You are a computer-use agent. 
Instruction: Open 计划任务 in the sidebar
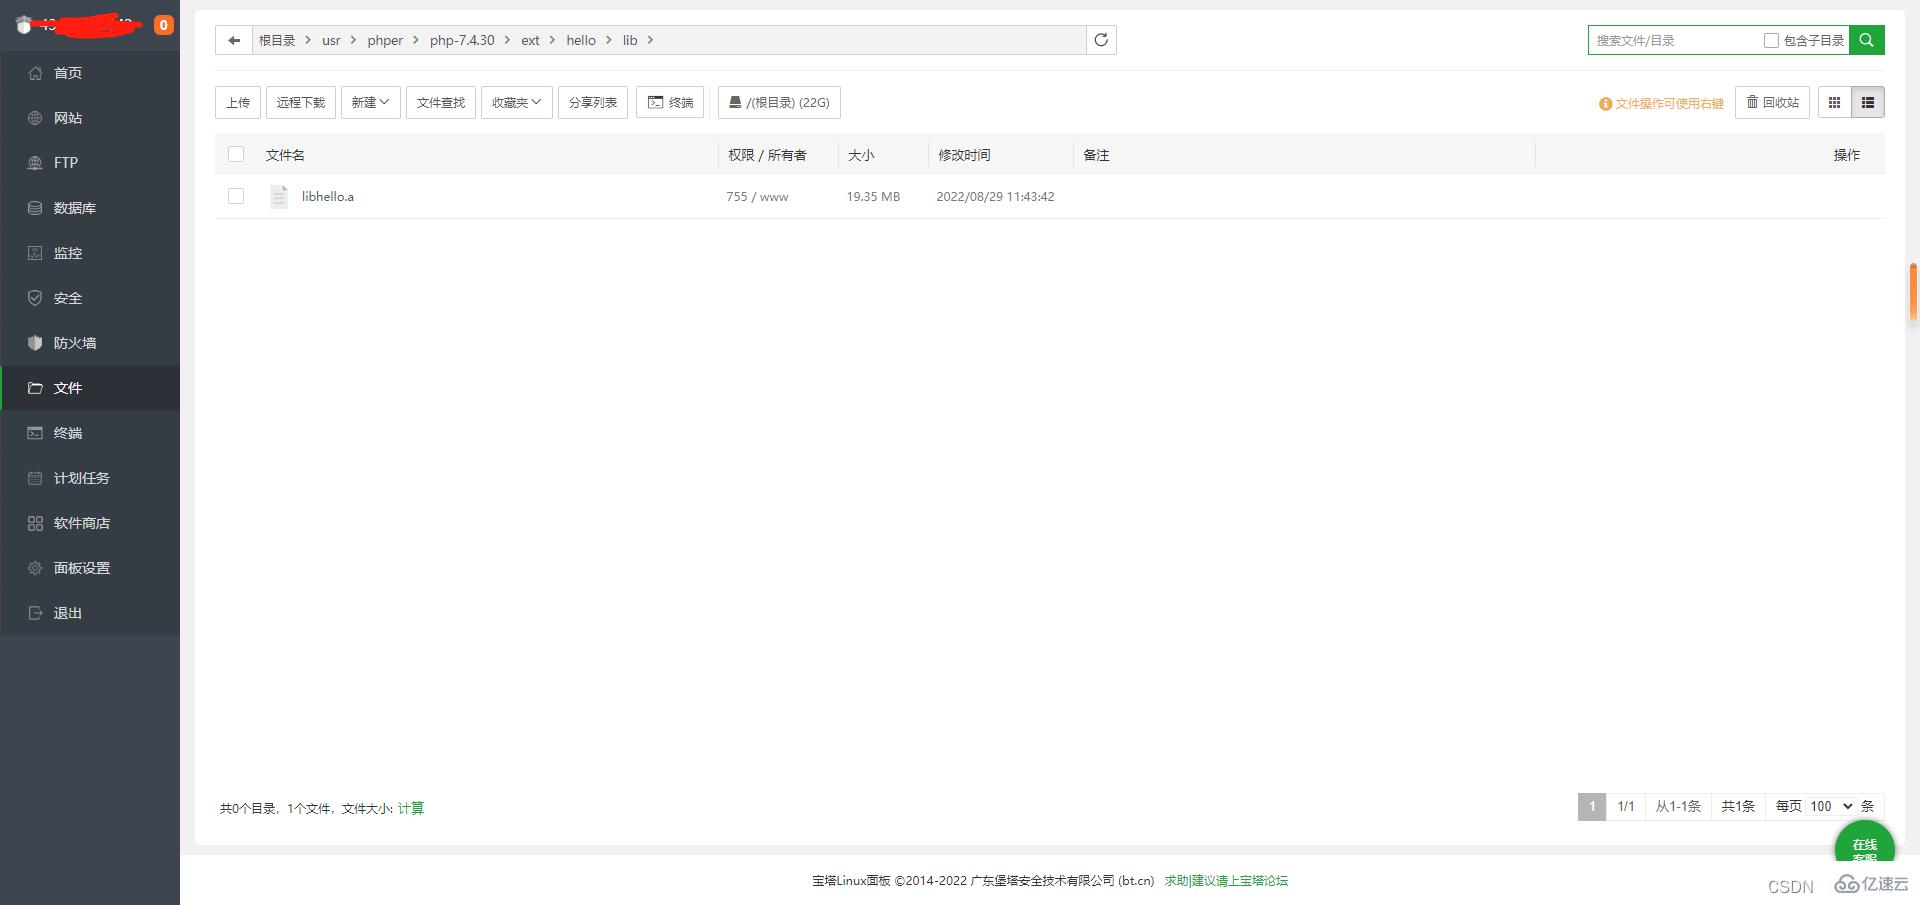[90, 478]
